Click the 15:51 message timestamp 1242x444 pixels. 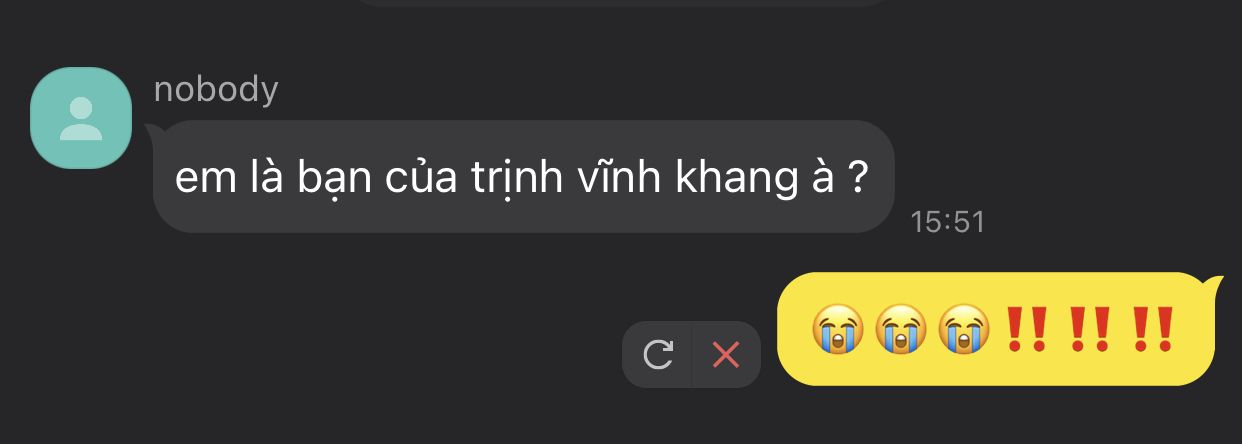(948, 222)
